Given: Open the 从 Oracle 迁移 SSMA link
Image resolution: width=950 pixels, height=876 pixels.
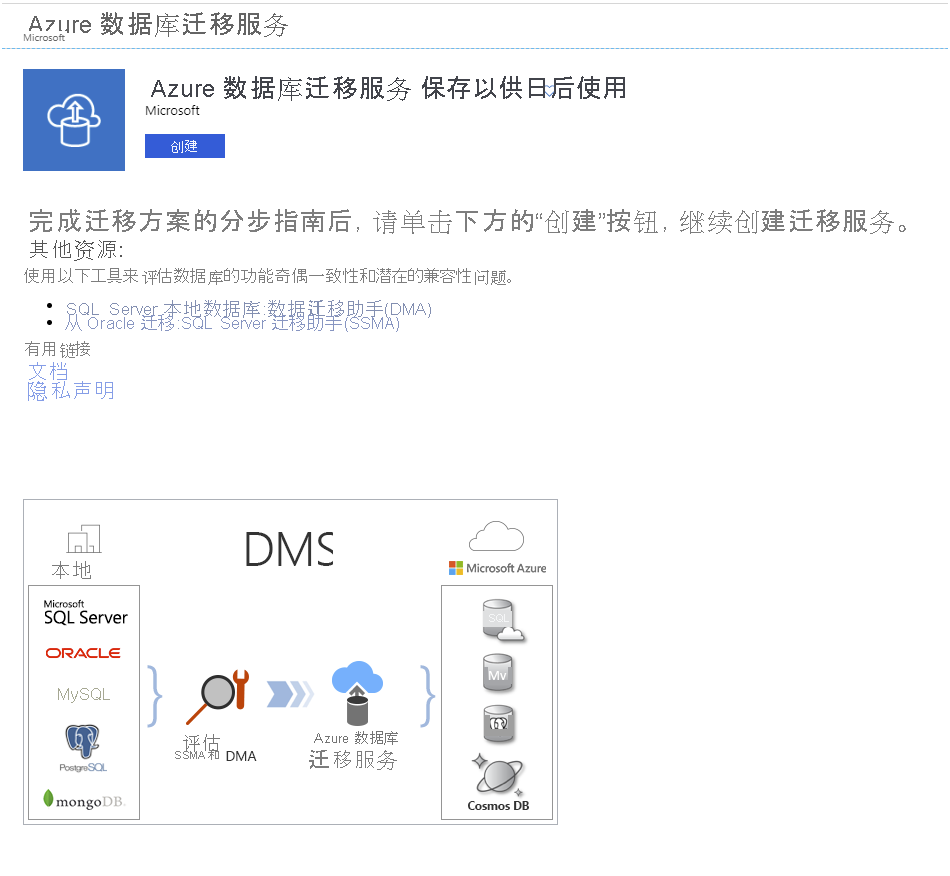Looking at the screenshot, I should [x=232, y=324].
